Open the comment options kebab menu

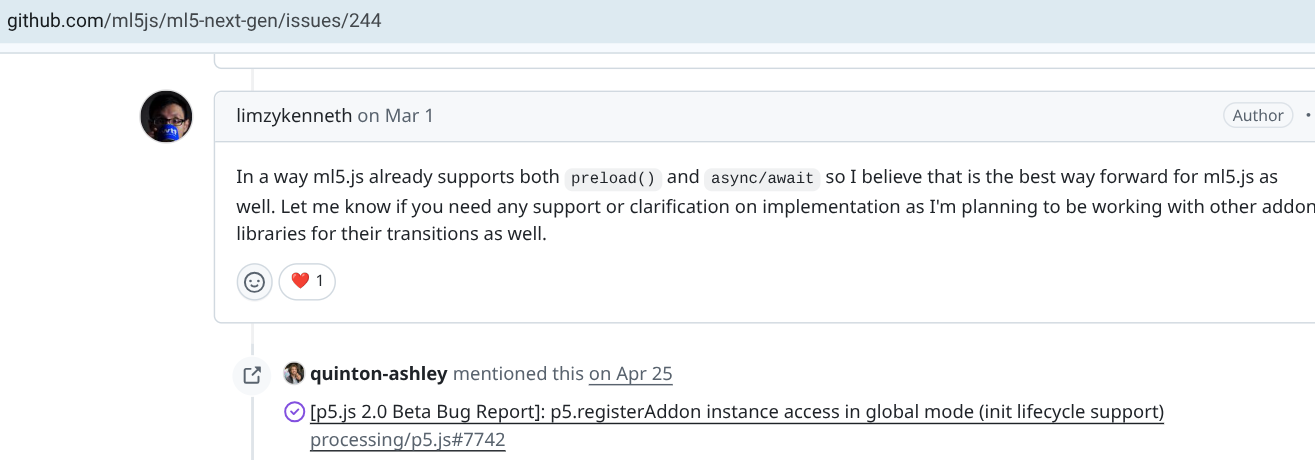(x=1308, y=116)
